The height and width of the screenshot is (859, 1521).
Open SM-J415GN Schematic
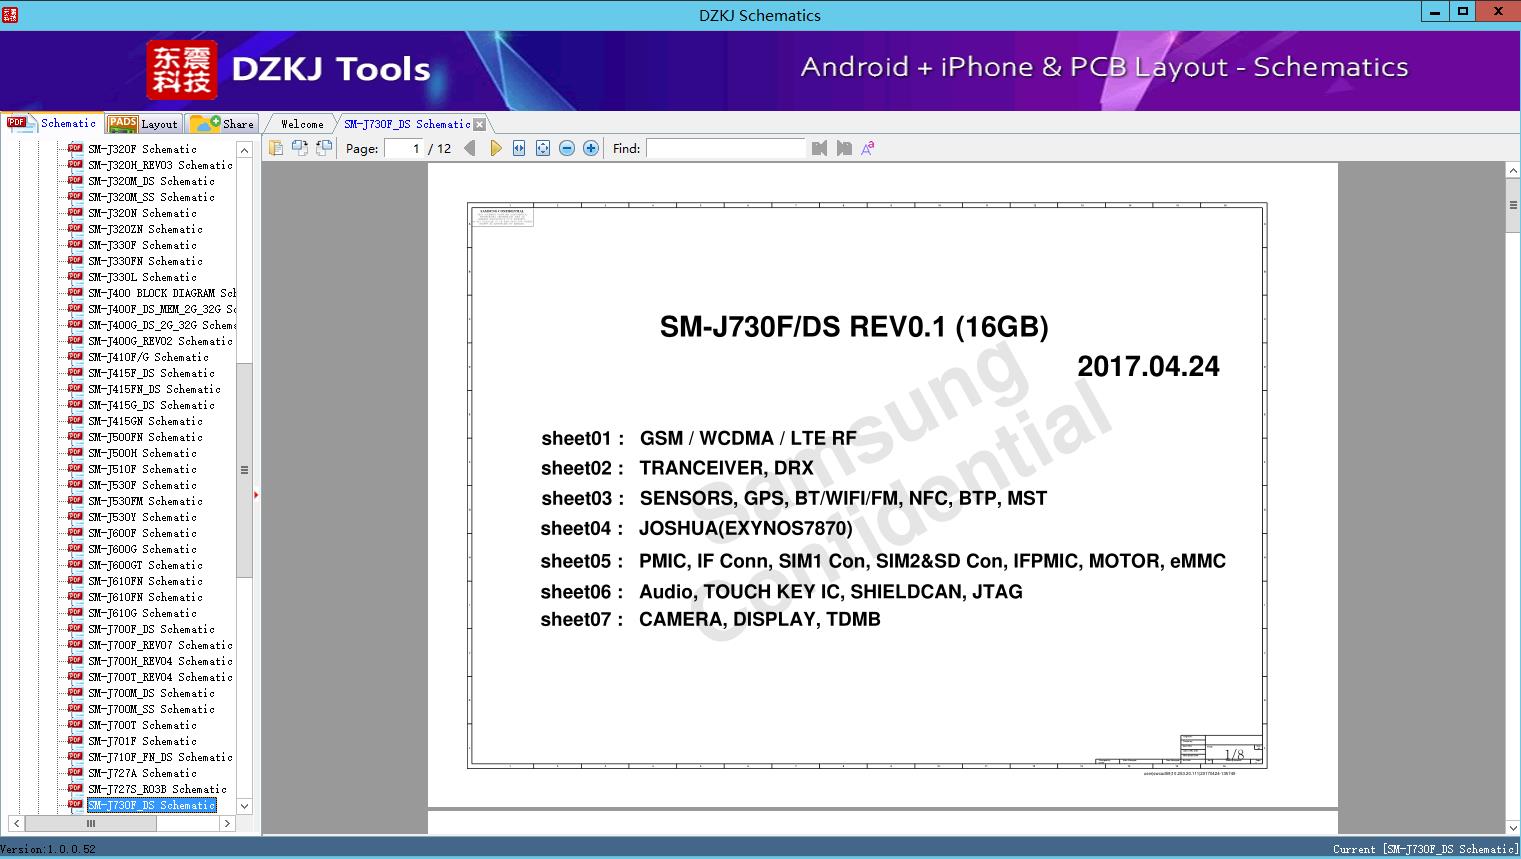click(x=145, y=421)
